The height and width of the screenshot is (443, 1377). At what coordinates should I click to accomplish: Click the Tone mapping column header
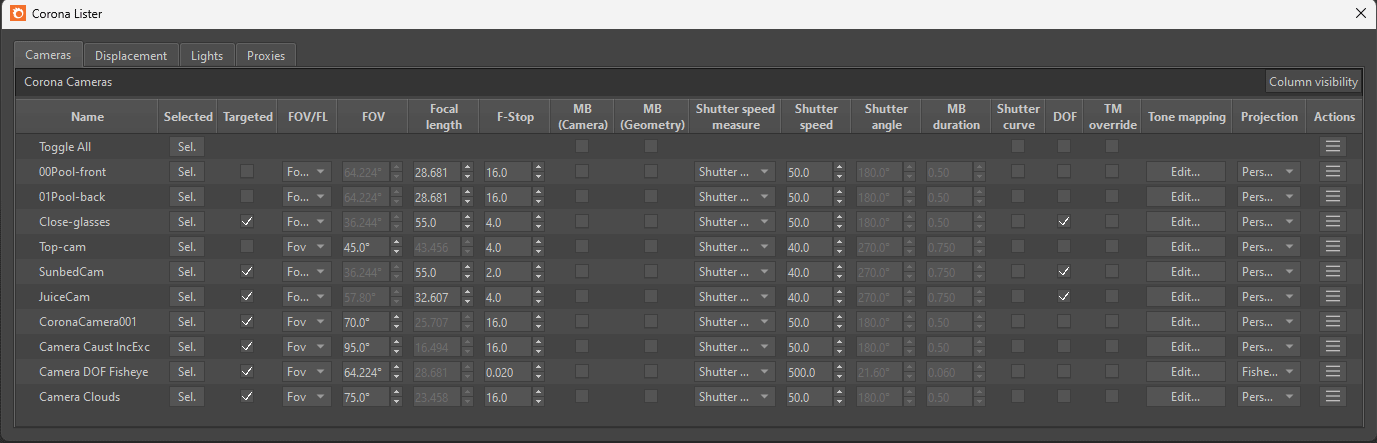click(x=1187, y=117)
